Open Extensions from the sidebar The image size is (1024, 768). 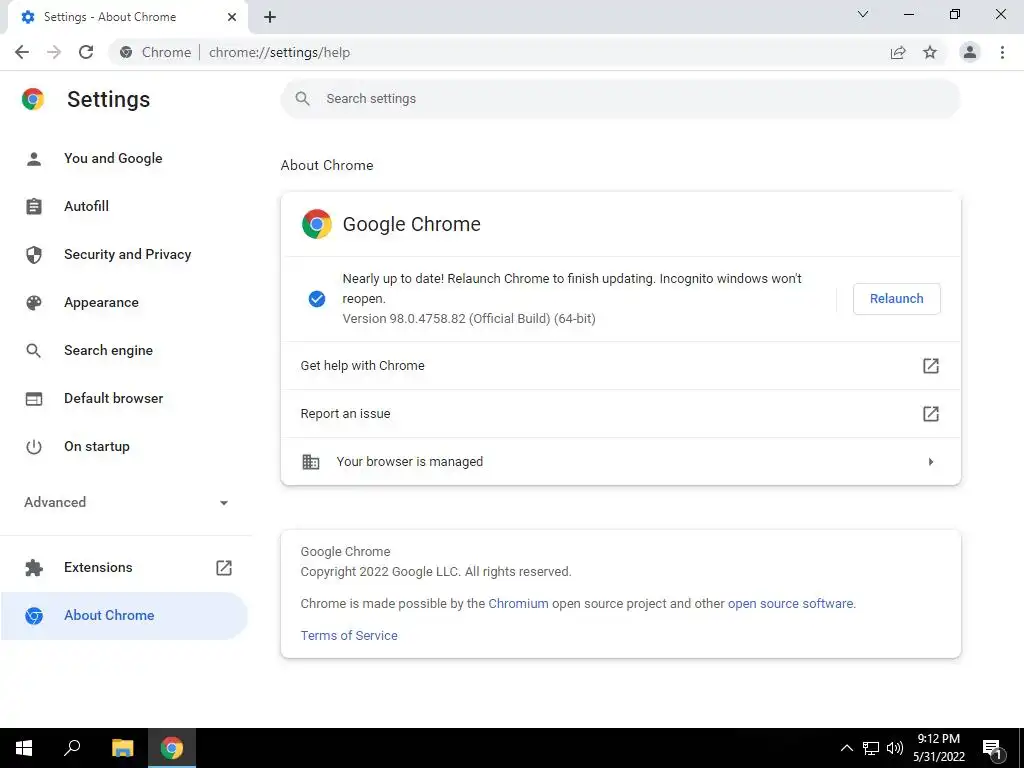125,568
